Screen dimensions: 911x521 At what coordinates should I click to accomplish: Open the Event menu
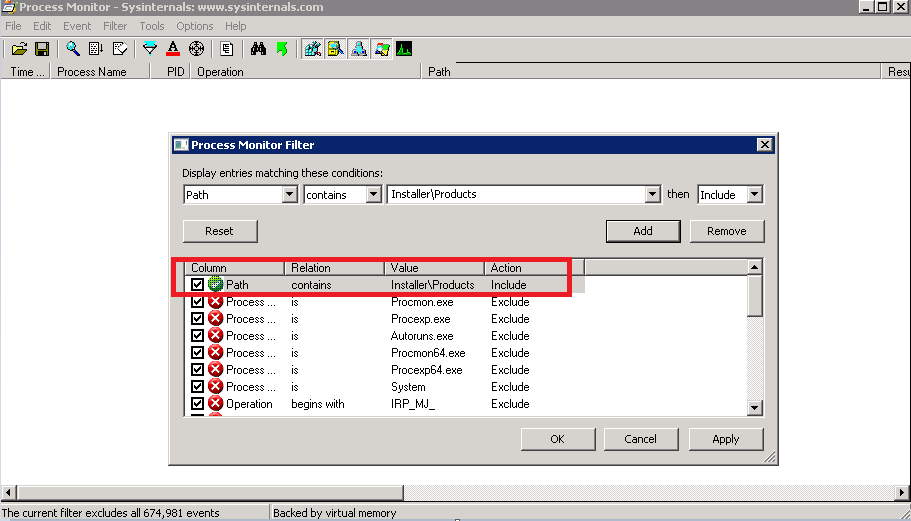click(x=77, y=26)
